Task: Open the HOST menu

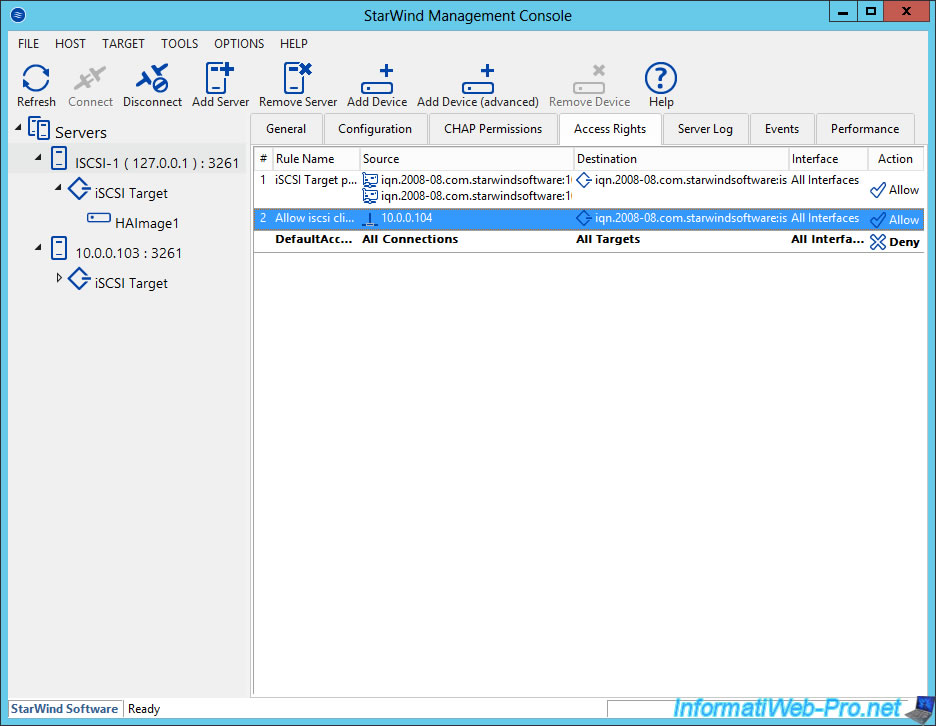Action: pos(70,44)
